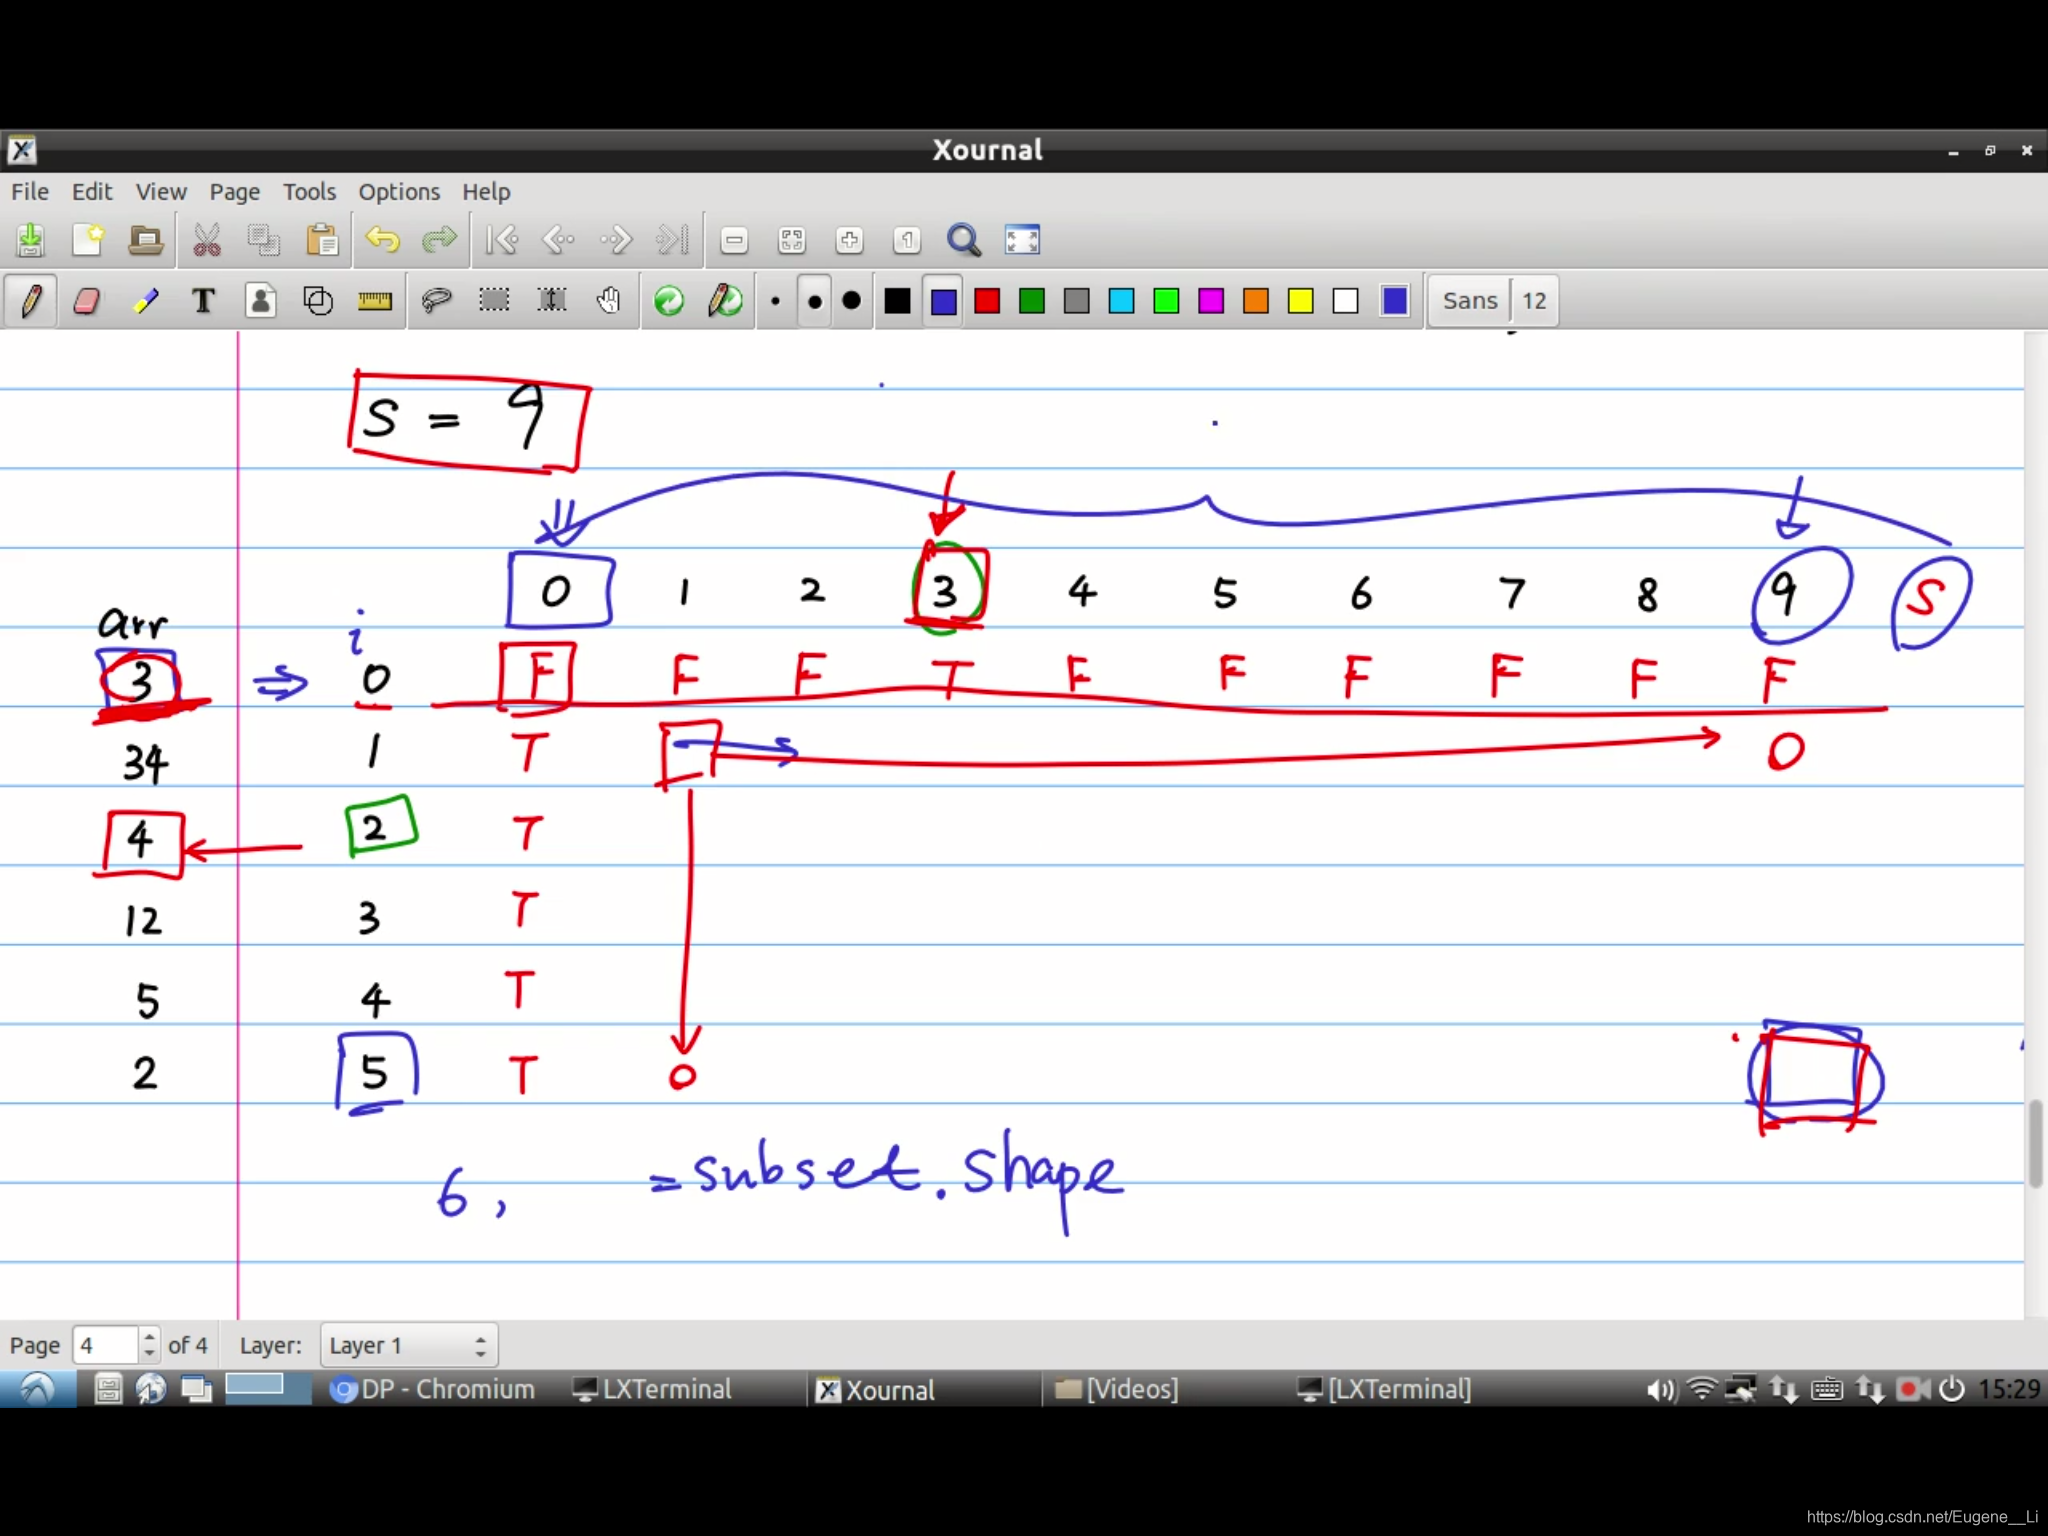Open the Layer 1 dropdown
This screenshot has height=1536, width=2048.
click(x=408, y=1345)
